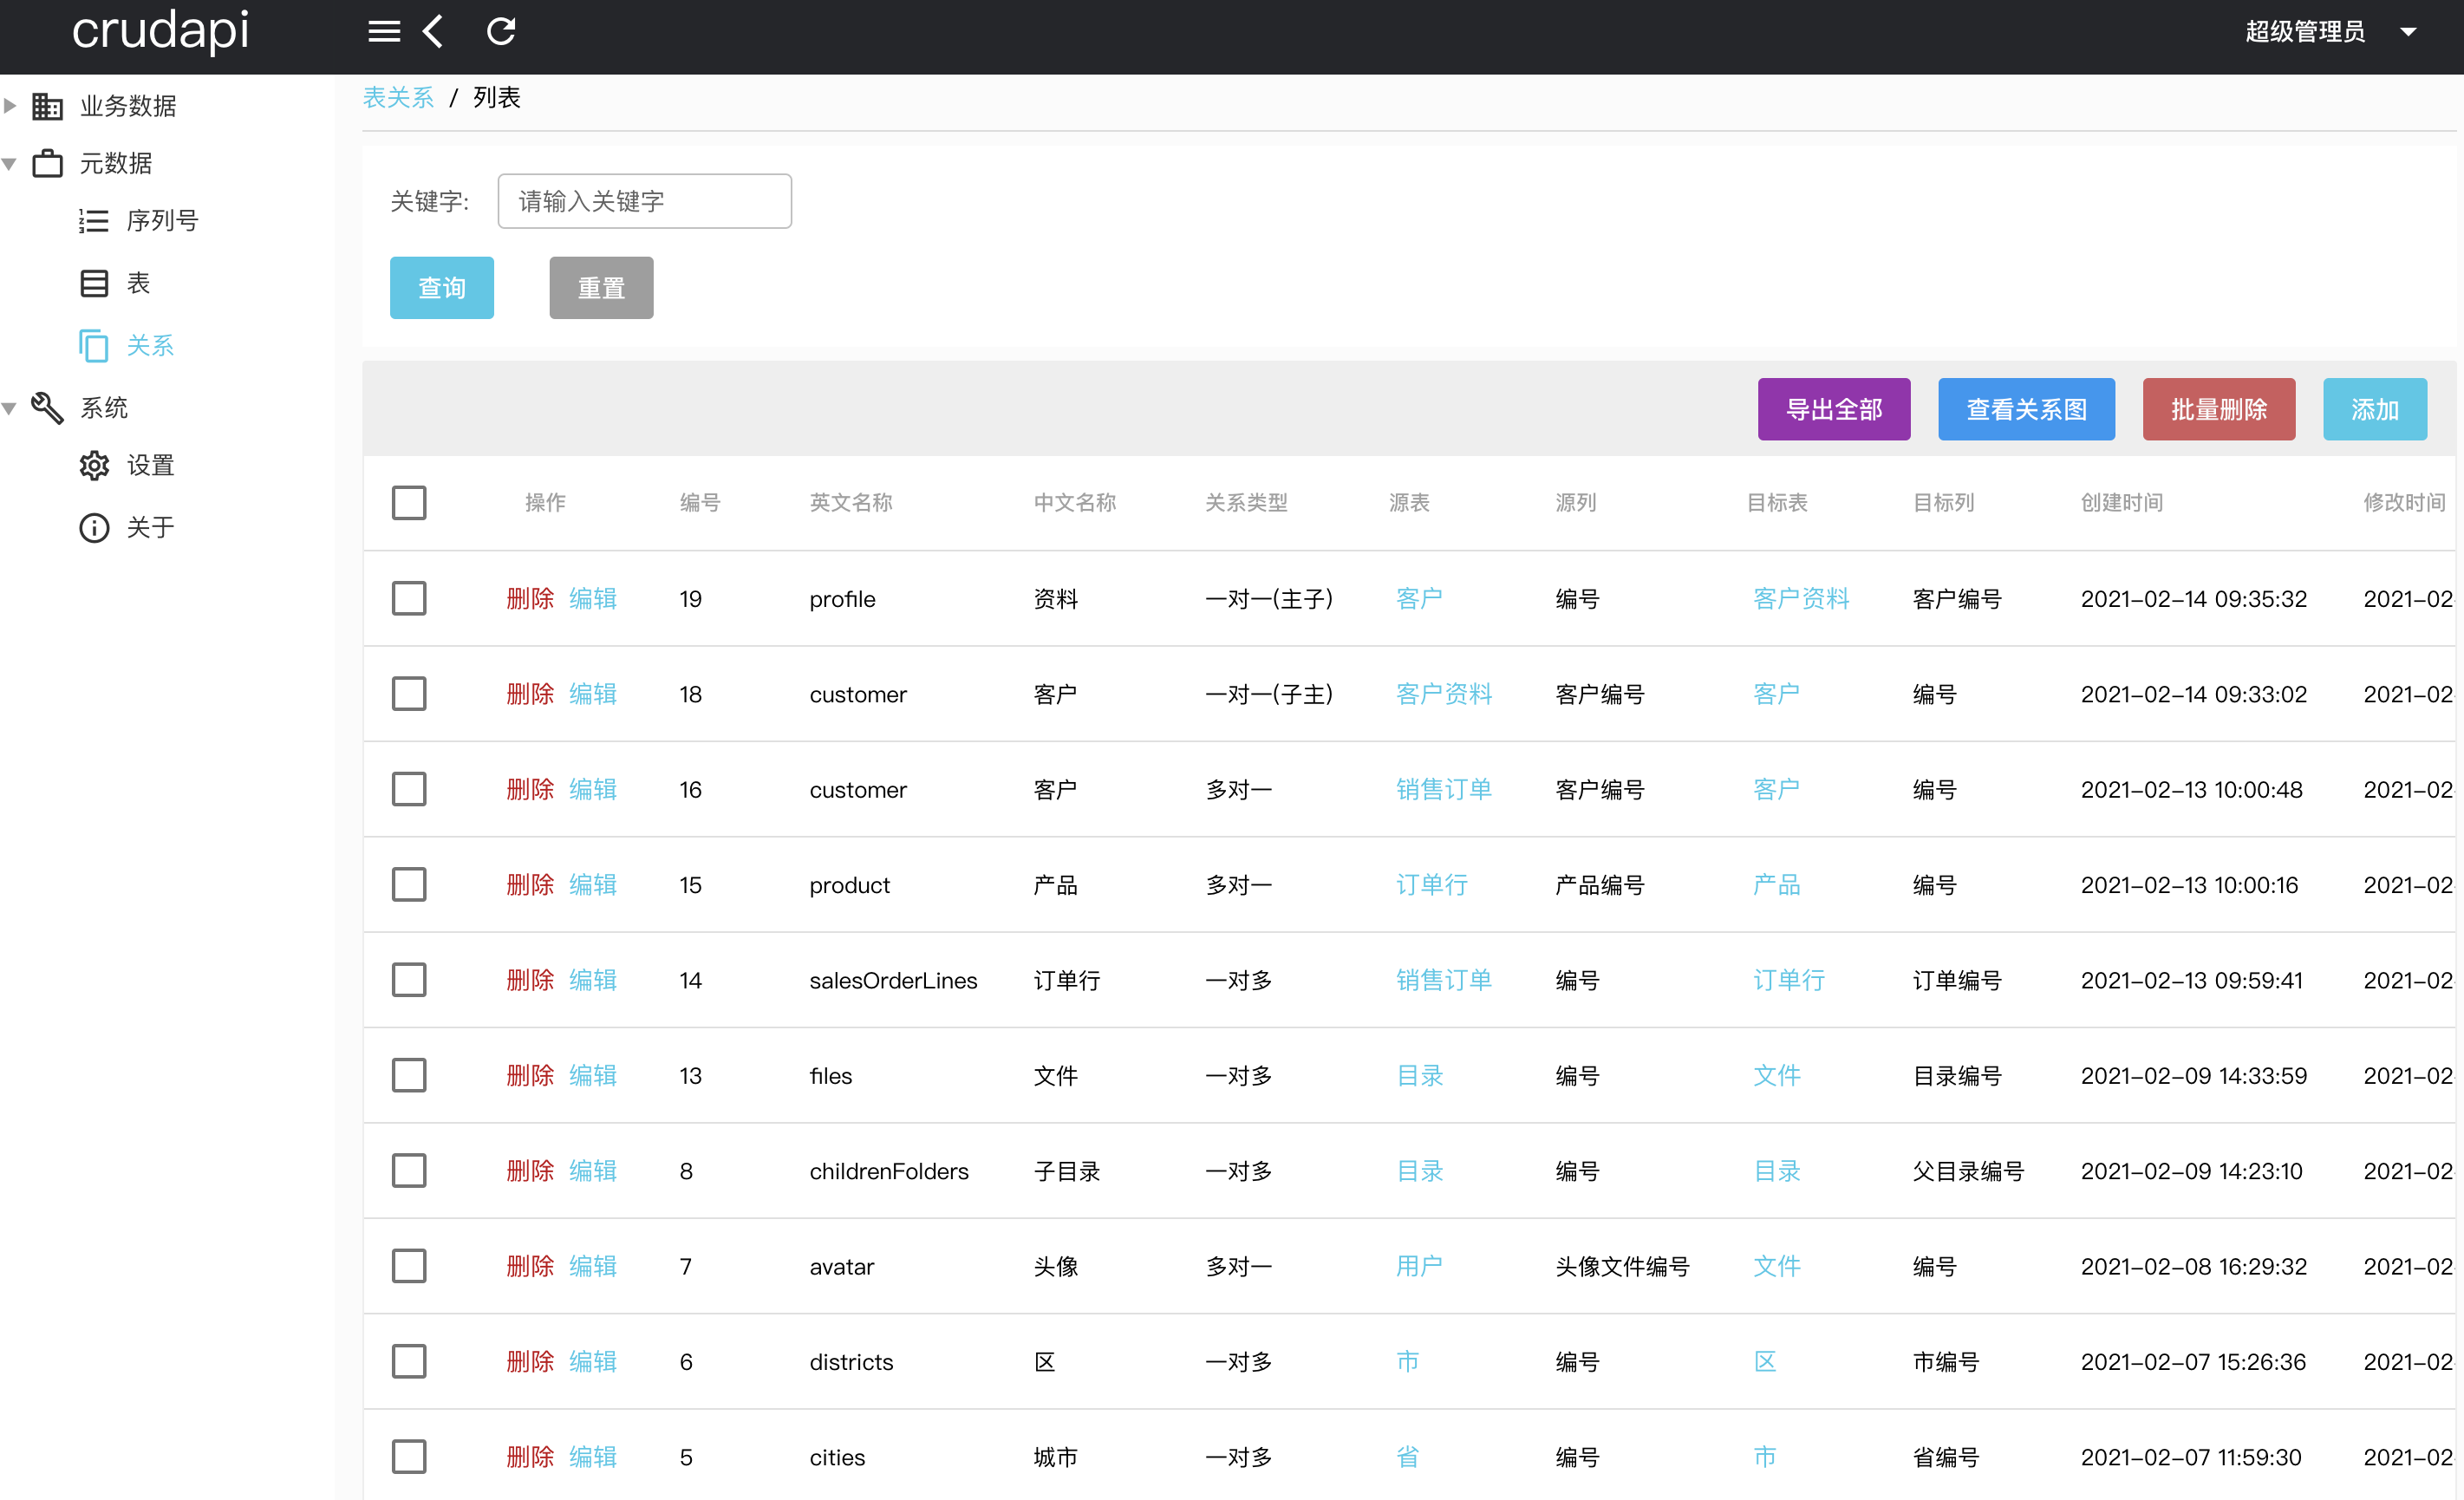Collapse the 系统 section arrow
The image size is (2464, 1500).
pos(9,407)
